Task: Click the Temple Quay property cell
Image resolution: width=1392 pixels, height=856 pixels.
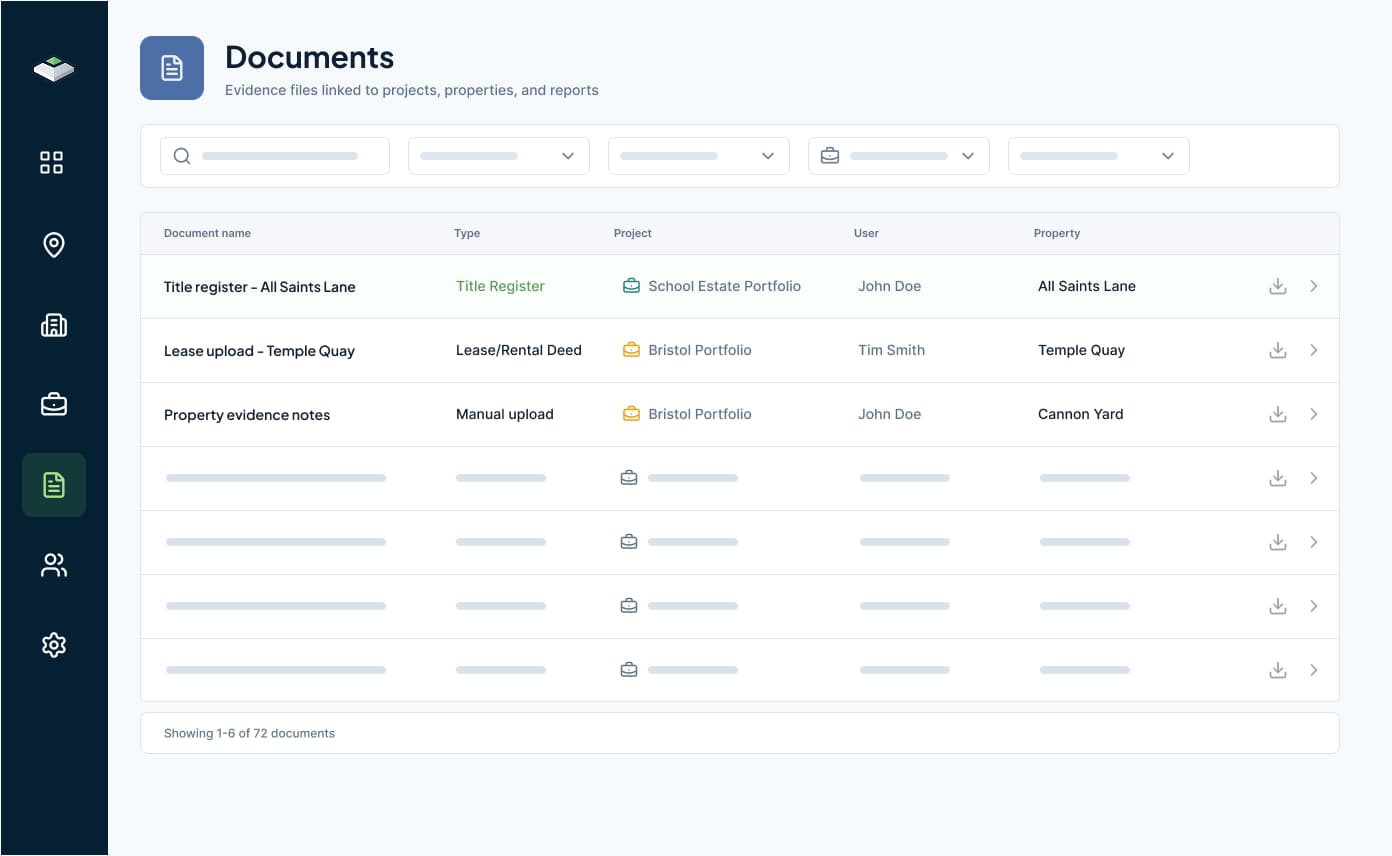Action: click(x=1081, y=350)
